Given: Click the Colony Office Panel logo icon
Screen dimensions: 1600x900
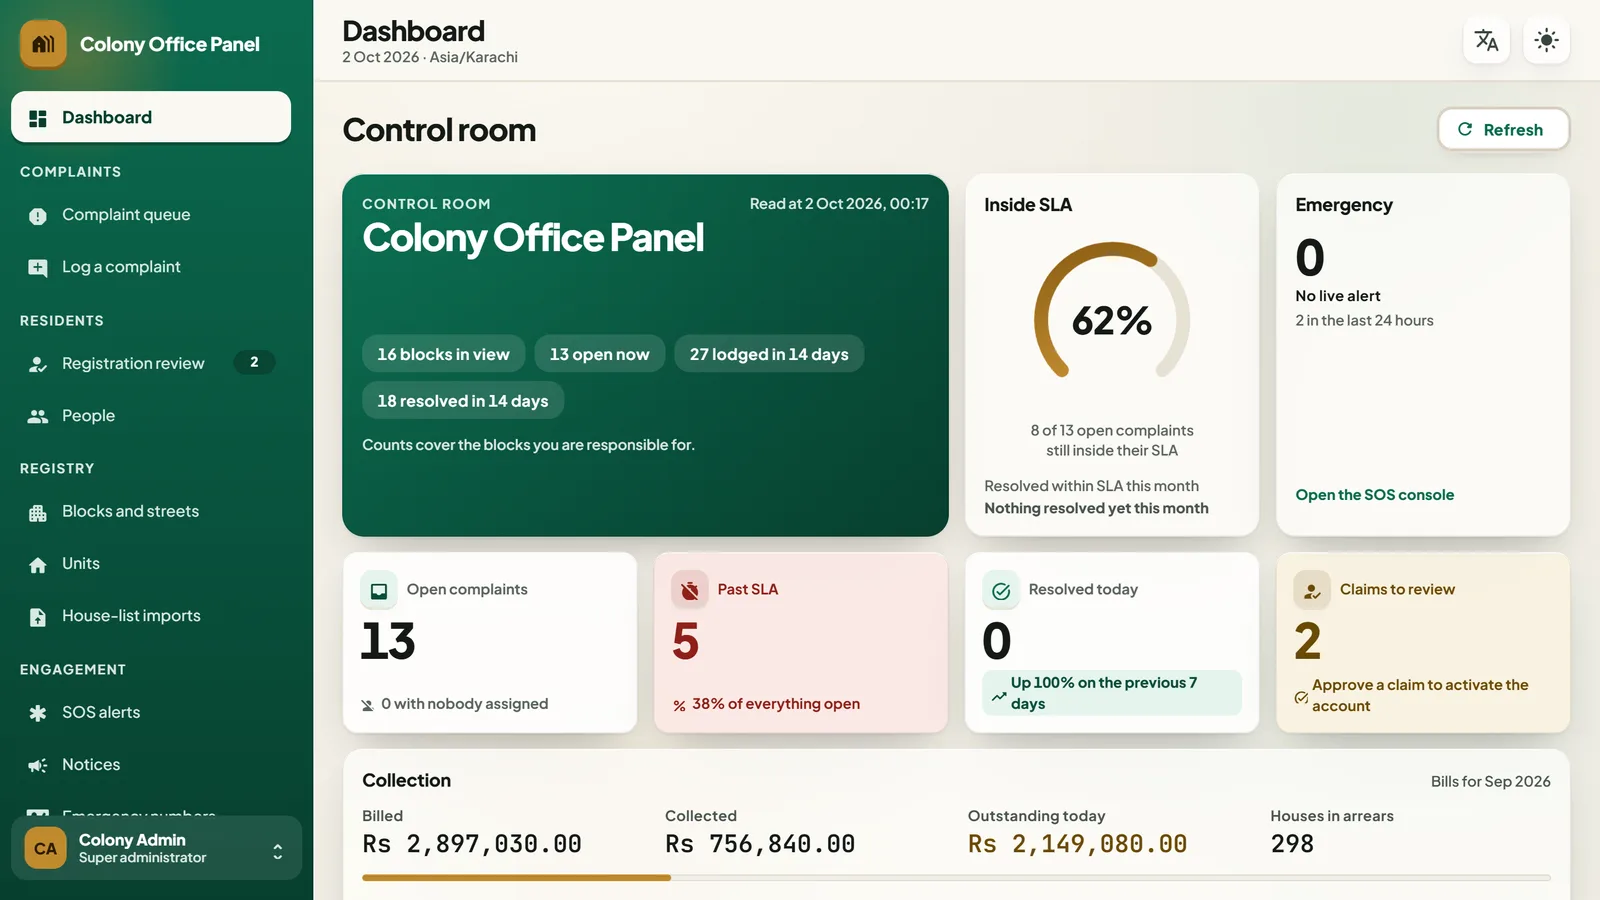Looking at the screenshot, I should 43,44.
